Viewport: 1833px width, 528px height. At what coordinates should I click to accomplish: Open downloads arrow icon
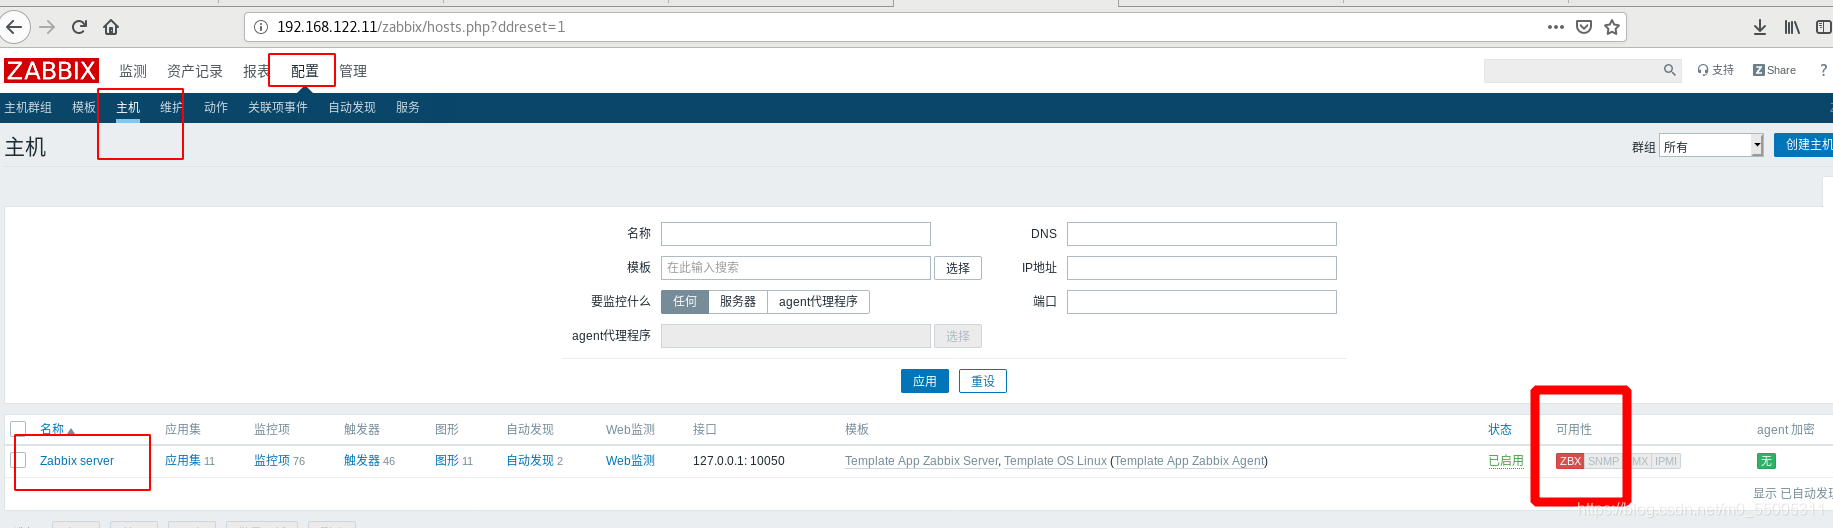(x=1760, y=27)
